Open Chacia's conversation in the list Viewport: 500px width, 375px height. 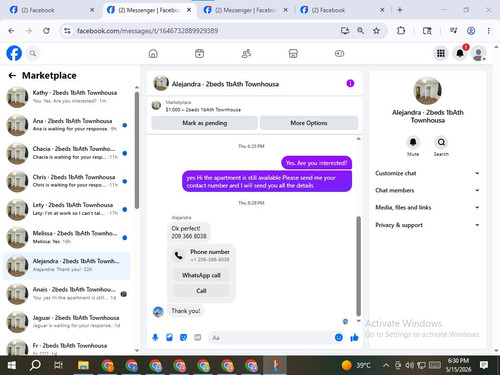(x=67, y=153)
